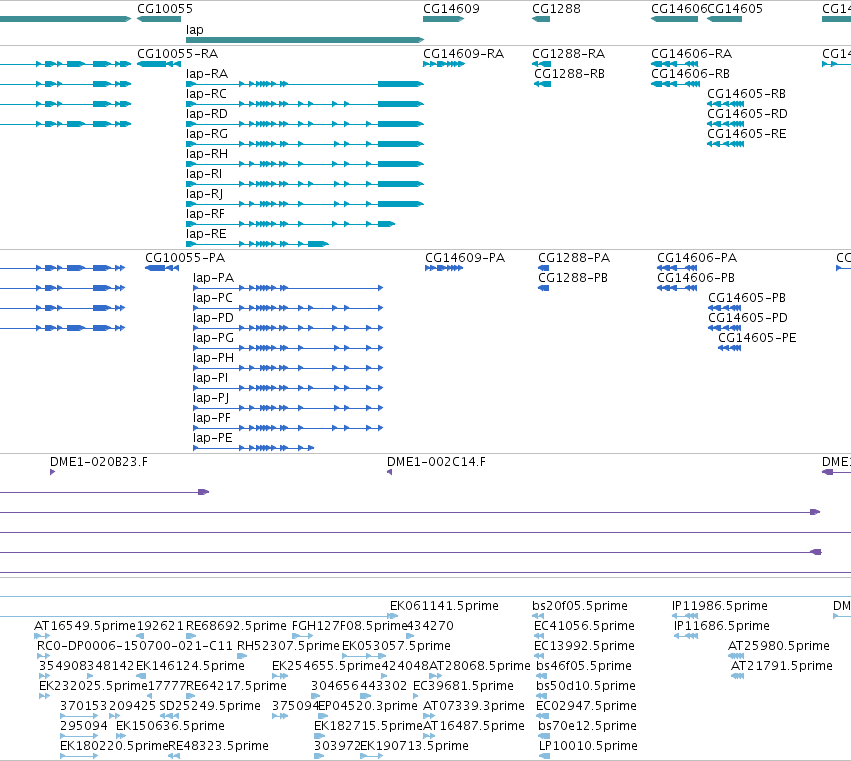Select the CG1288 gene label
The width and height of the screenshot is (851, 761).
556,9
